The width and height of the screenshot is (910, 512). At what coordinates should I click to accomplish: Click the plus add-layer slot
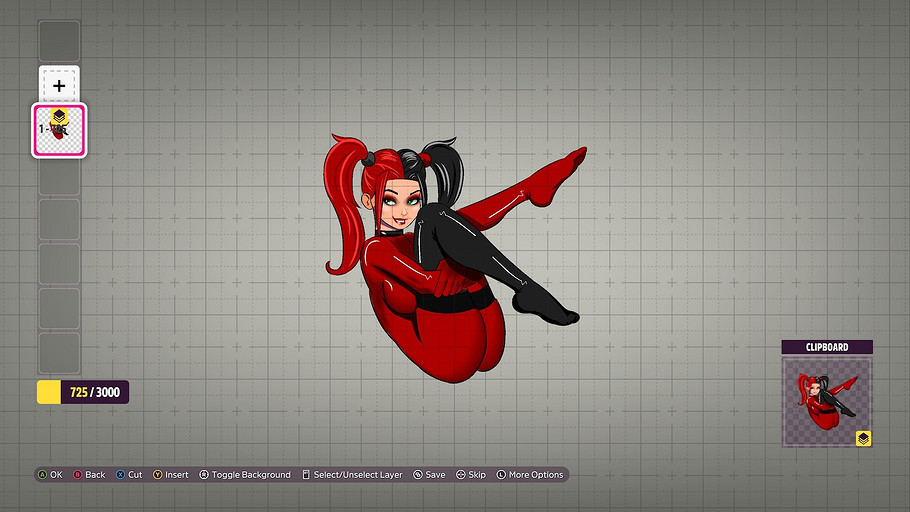coord(59,85)
